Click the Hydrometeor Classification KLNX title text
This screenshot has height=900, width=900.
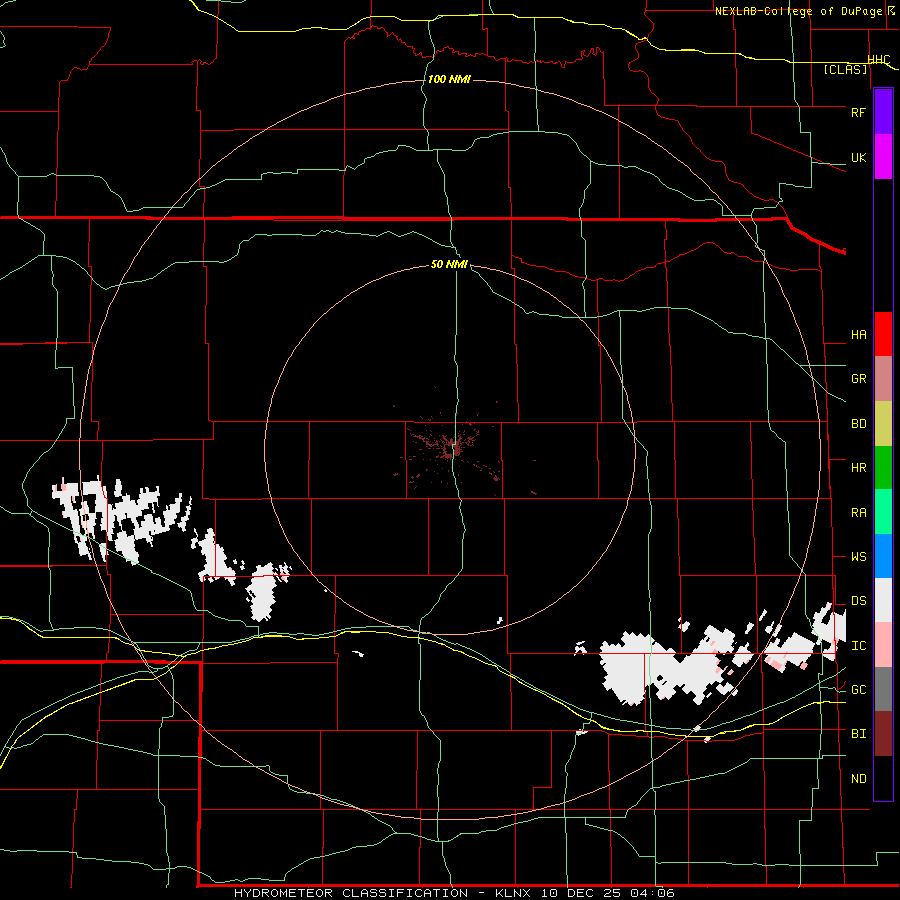coord(454,893)
